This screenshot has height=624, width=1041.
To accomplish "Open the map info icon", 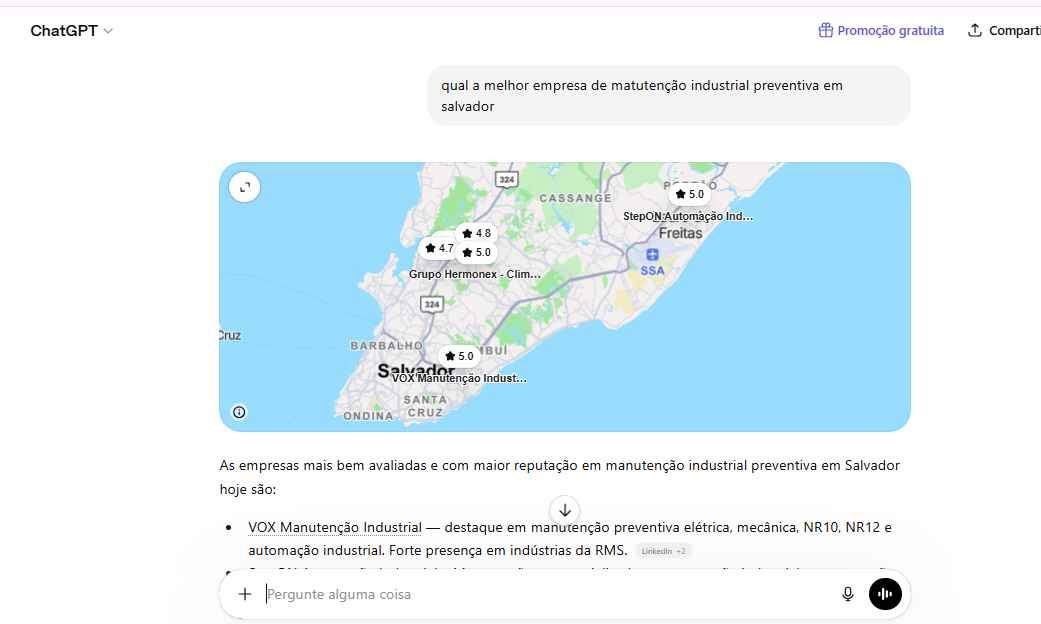I will point(239,412).
